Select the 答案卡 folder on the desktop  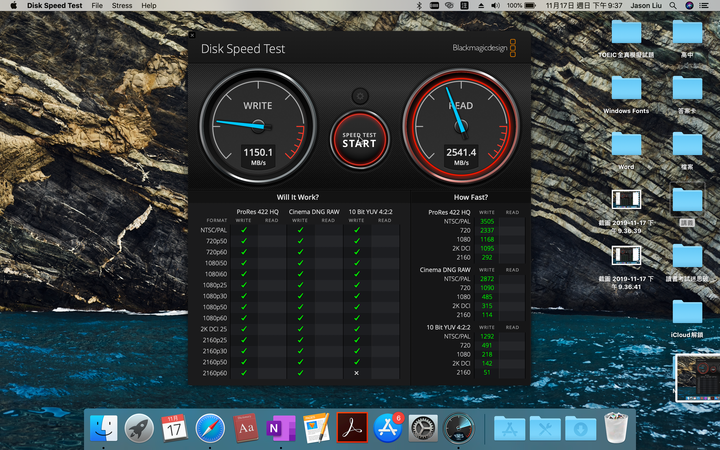(x=687, y=88)
